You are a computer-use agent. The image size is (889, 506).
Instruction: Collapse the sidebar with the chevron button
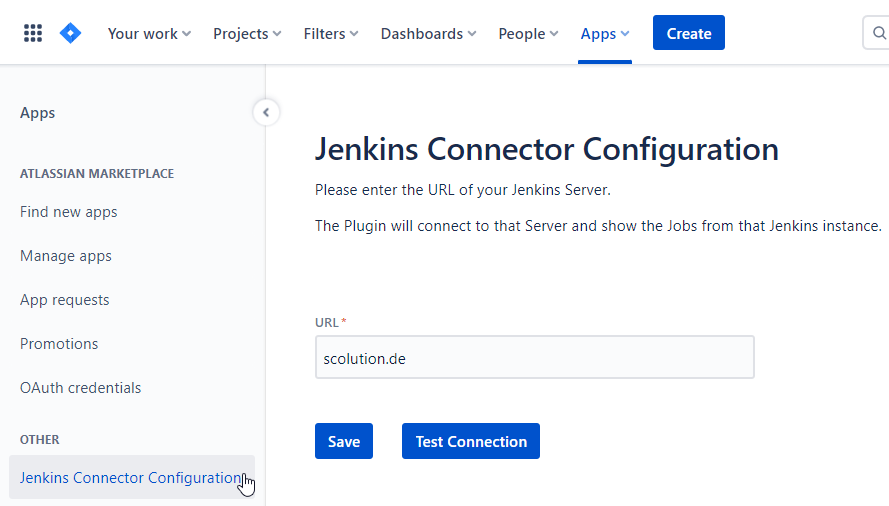(x=265, y=112)
